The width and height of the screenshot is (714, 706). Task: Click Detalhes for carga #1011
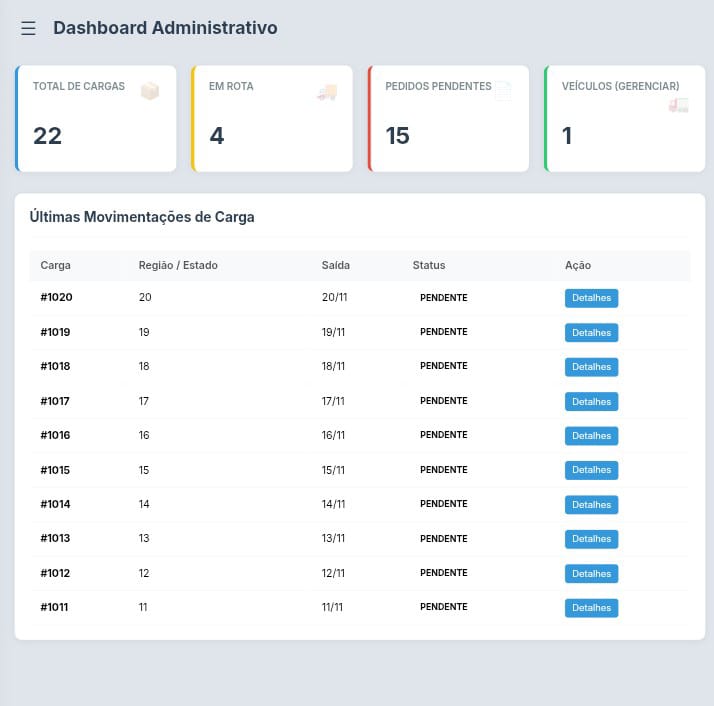pyautogui.click(x=591, y=608)
